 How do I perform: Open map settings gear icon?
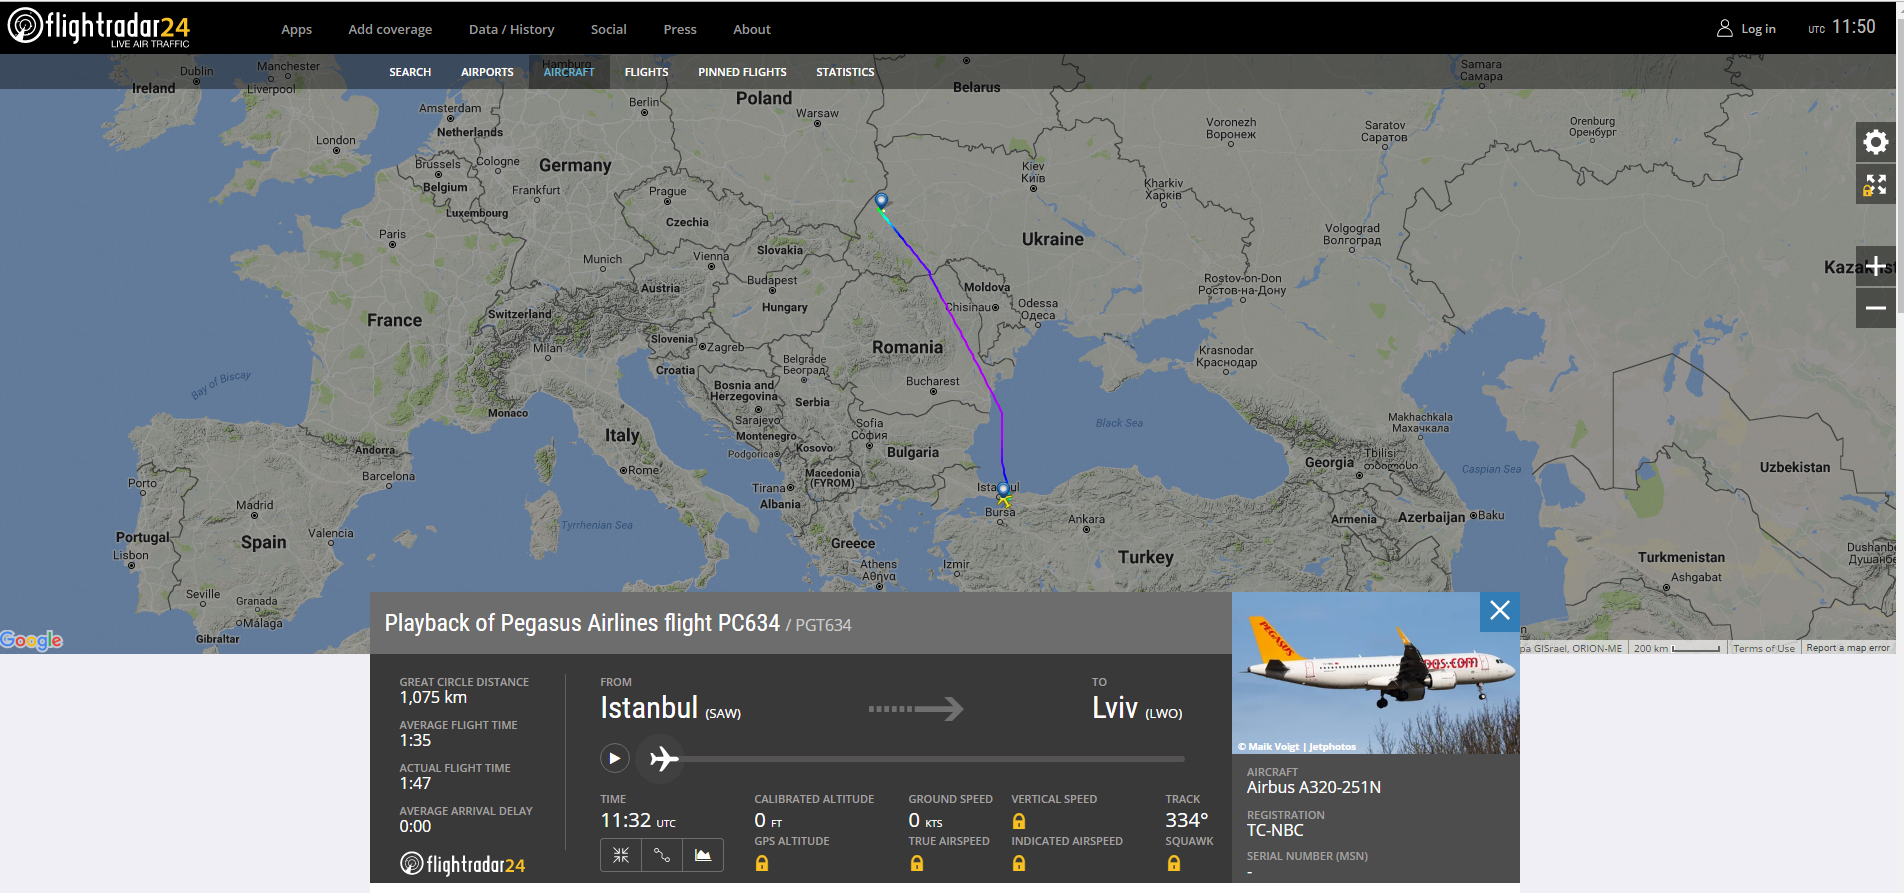(1875, 142)
